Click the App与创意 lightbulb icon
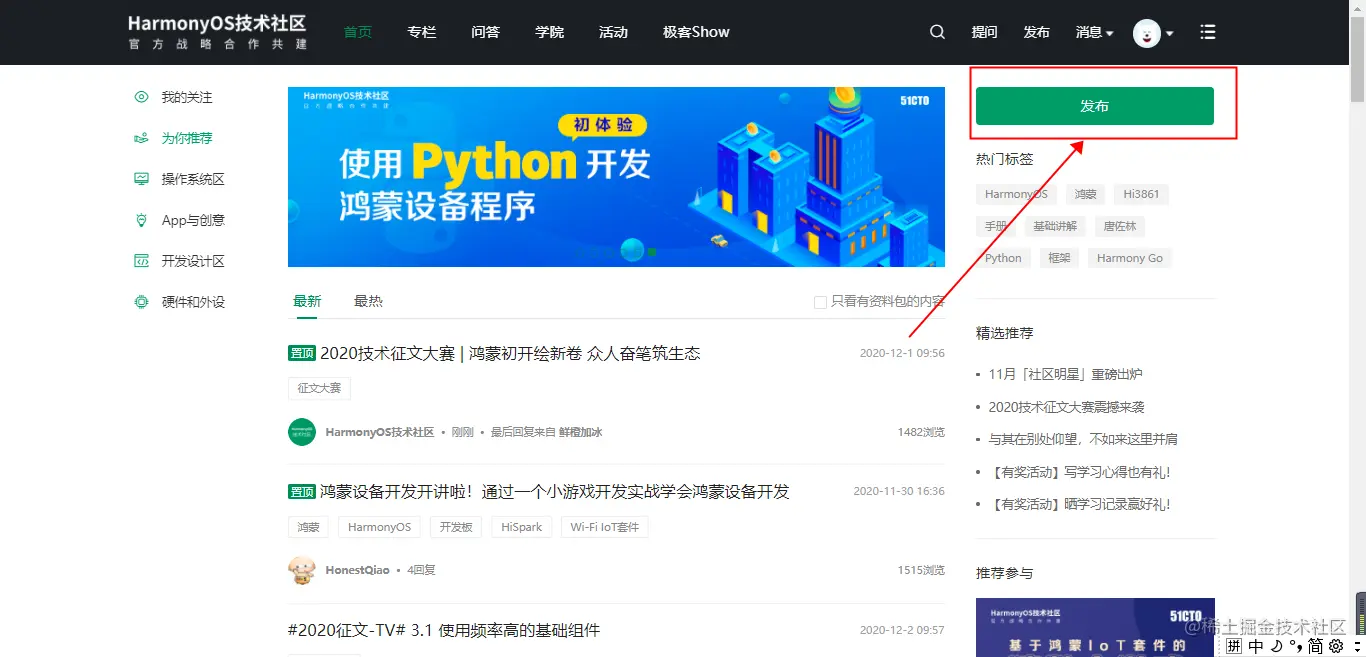This screenshot has width=1366, height=657. click(x=141, y=220)
